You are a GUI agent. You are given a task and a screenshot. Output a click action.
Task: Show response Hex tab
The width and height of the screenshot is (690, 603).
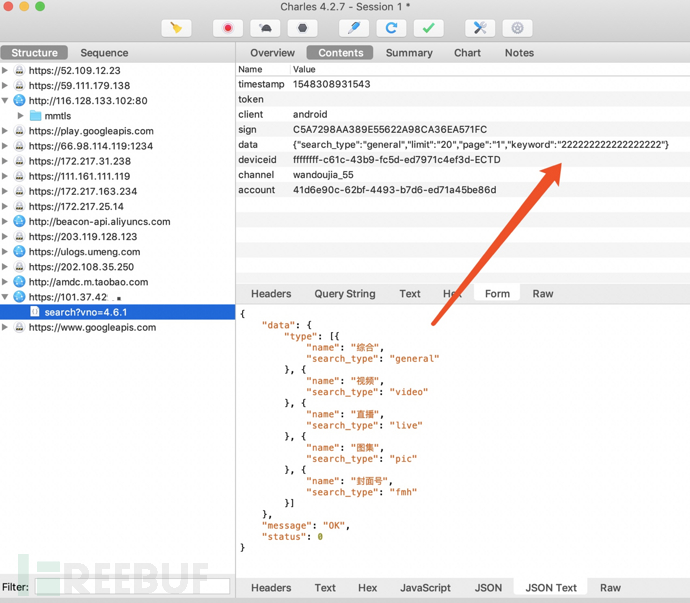[x=367, y=588]
